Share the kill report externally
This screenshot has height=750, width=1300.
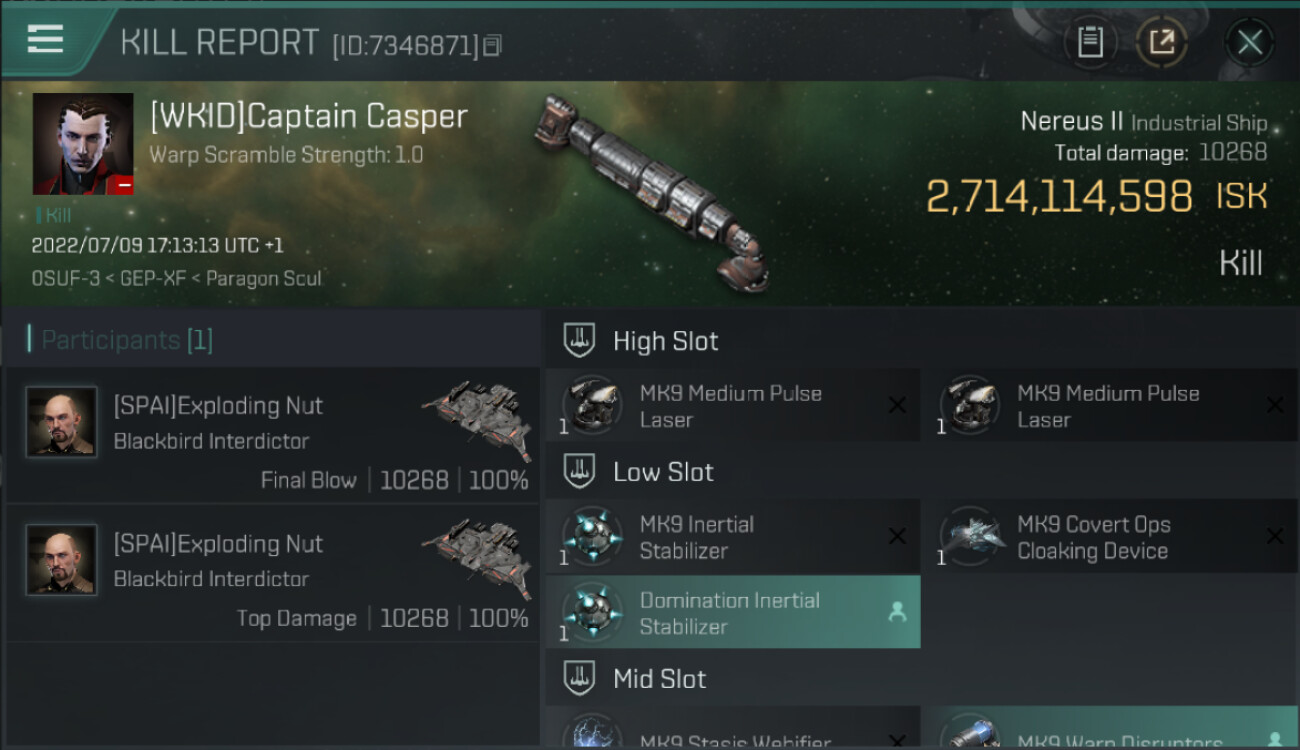tap(1161, 42)
